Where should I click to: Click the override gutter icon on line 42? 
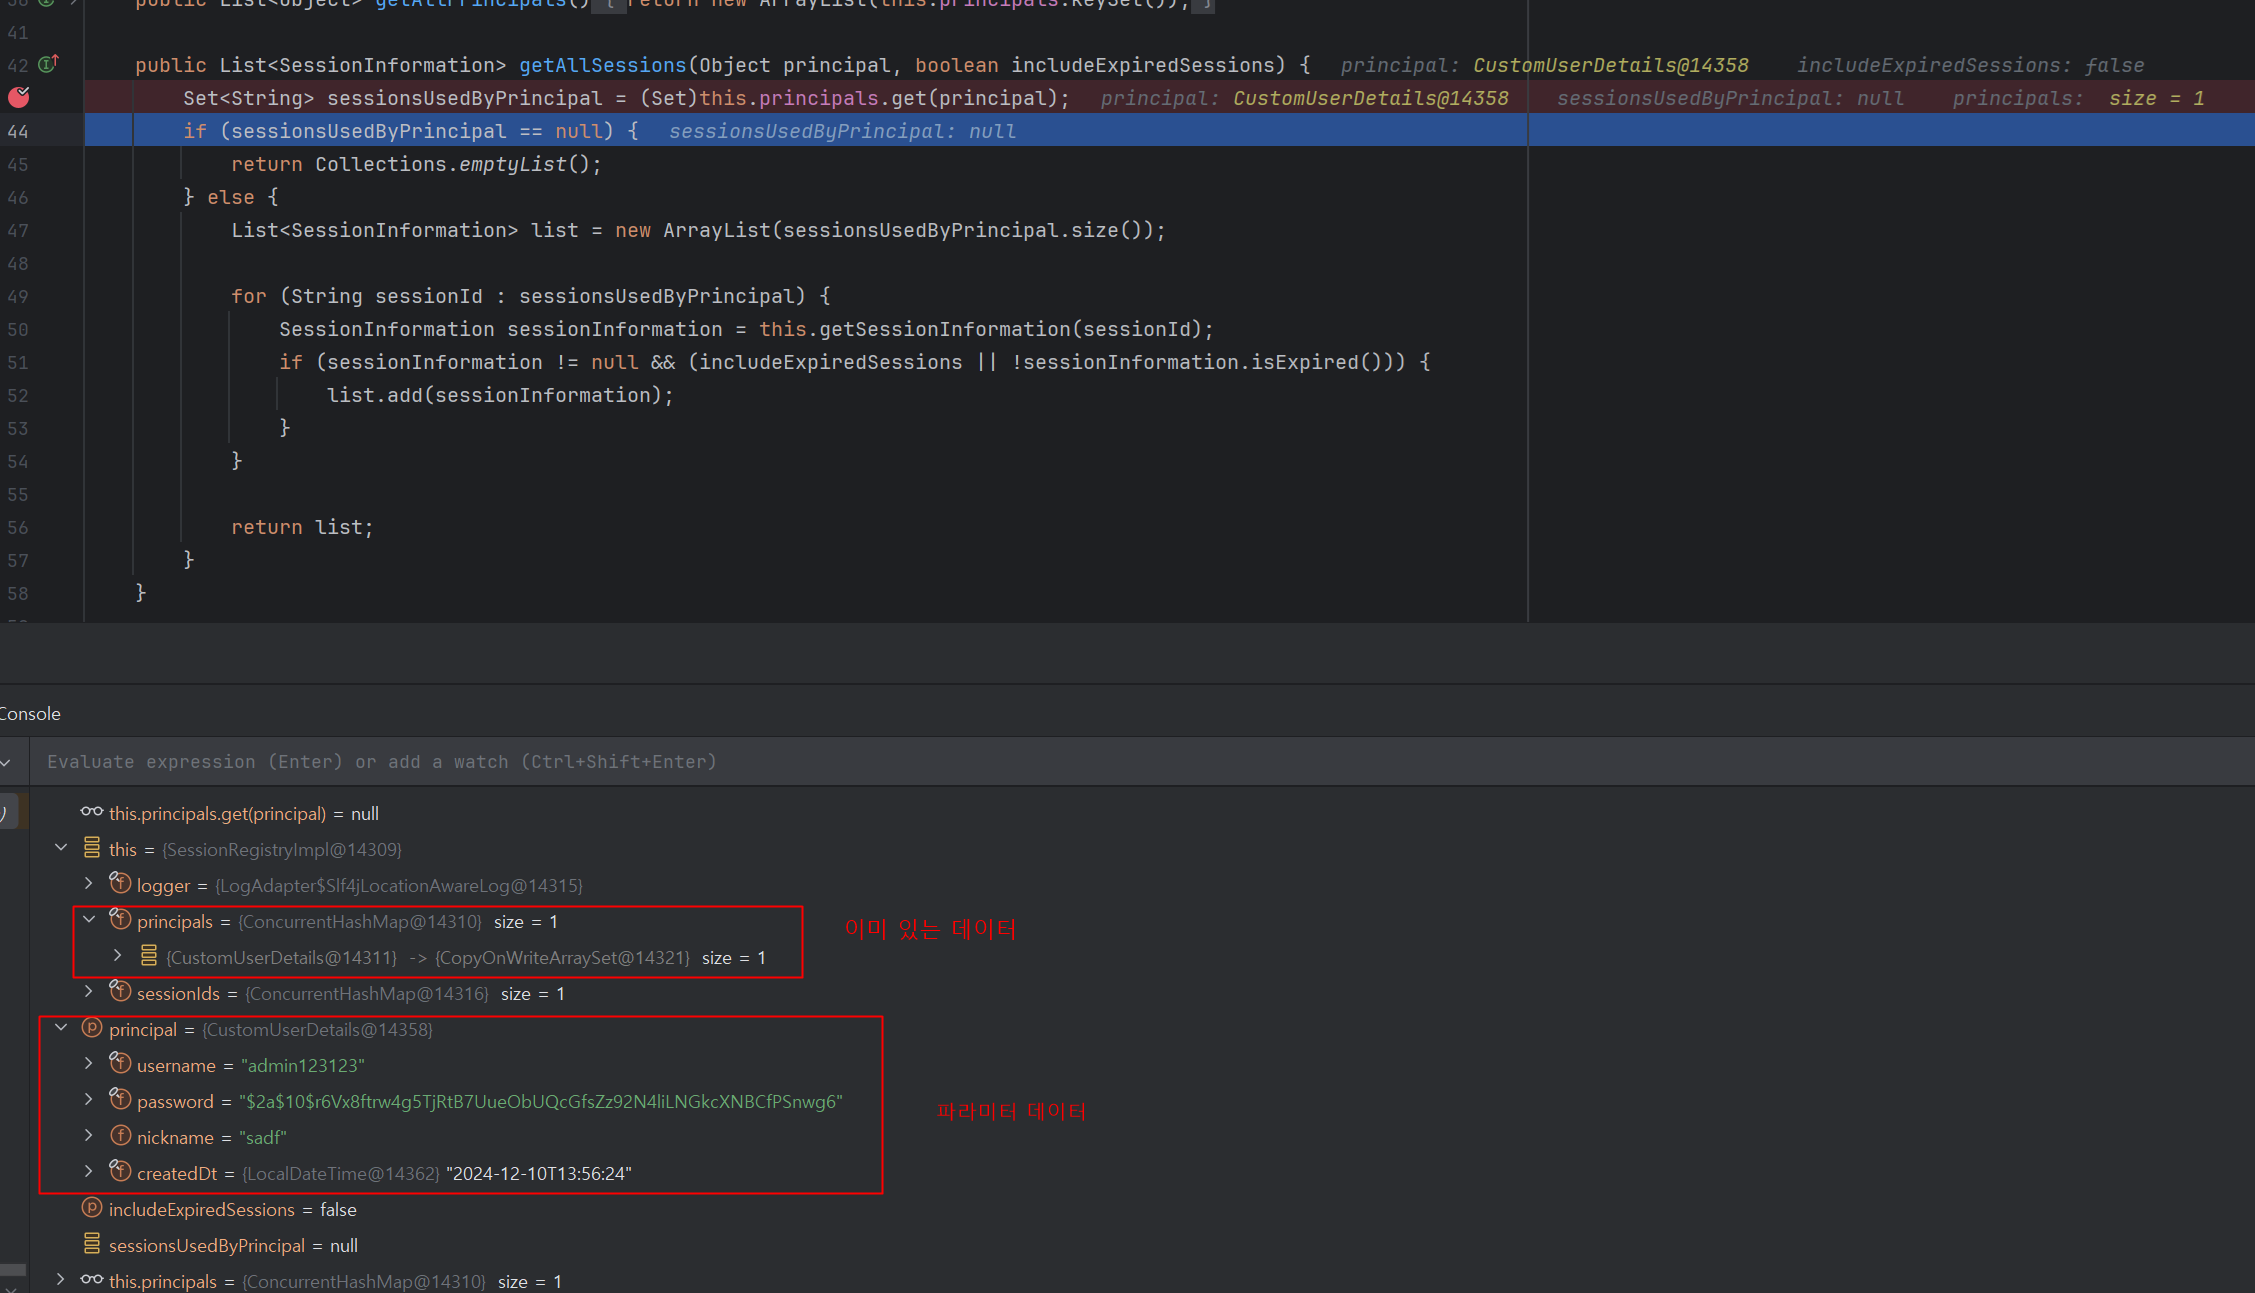[48, 64]
